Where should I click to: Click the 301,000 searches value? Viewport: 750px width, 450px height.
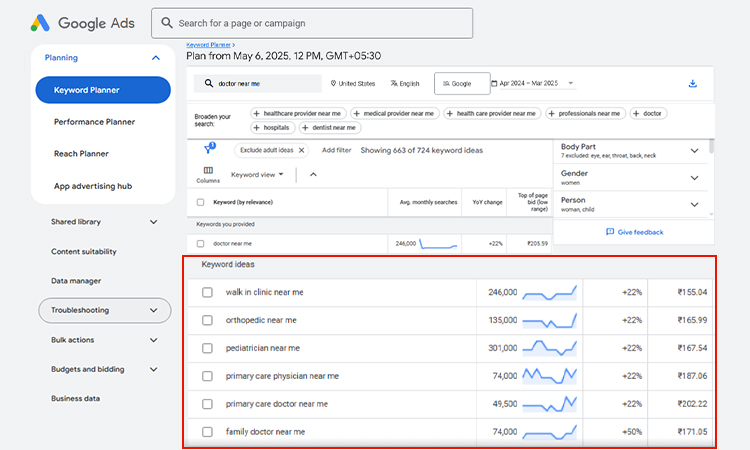pos(502,348)
